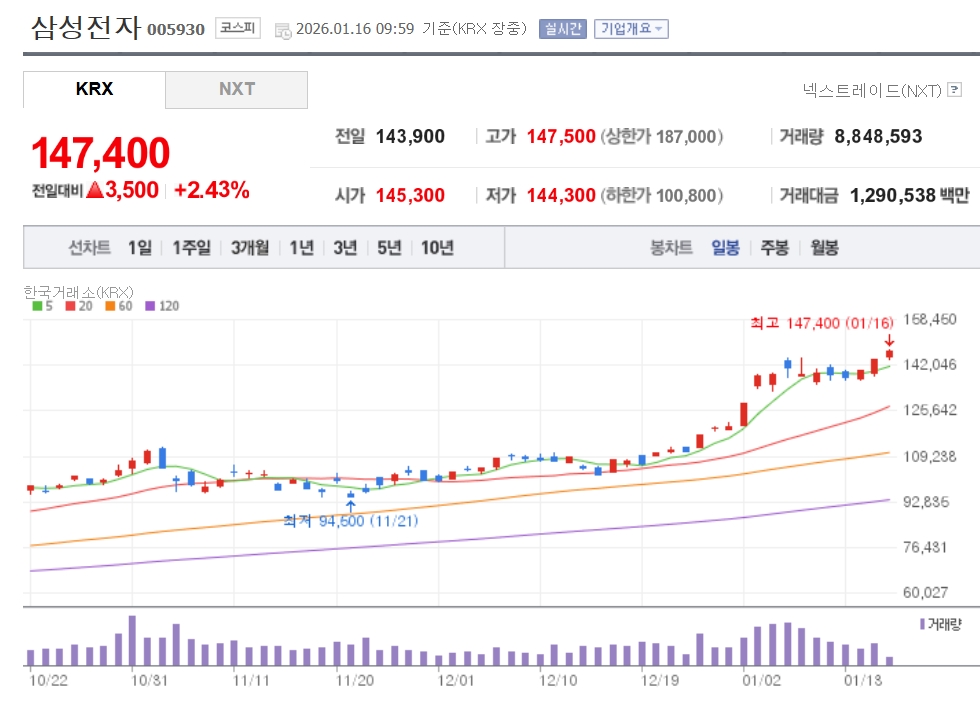
Task: Click the calendar clock icon beside the date
Action: (x=282, y=30)
